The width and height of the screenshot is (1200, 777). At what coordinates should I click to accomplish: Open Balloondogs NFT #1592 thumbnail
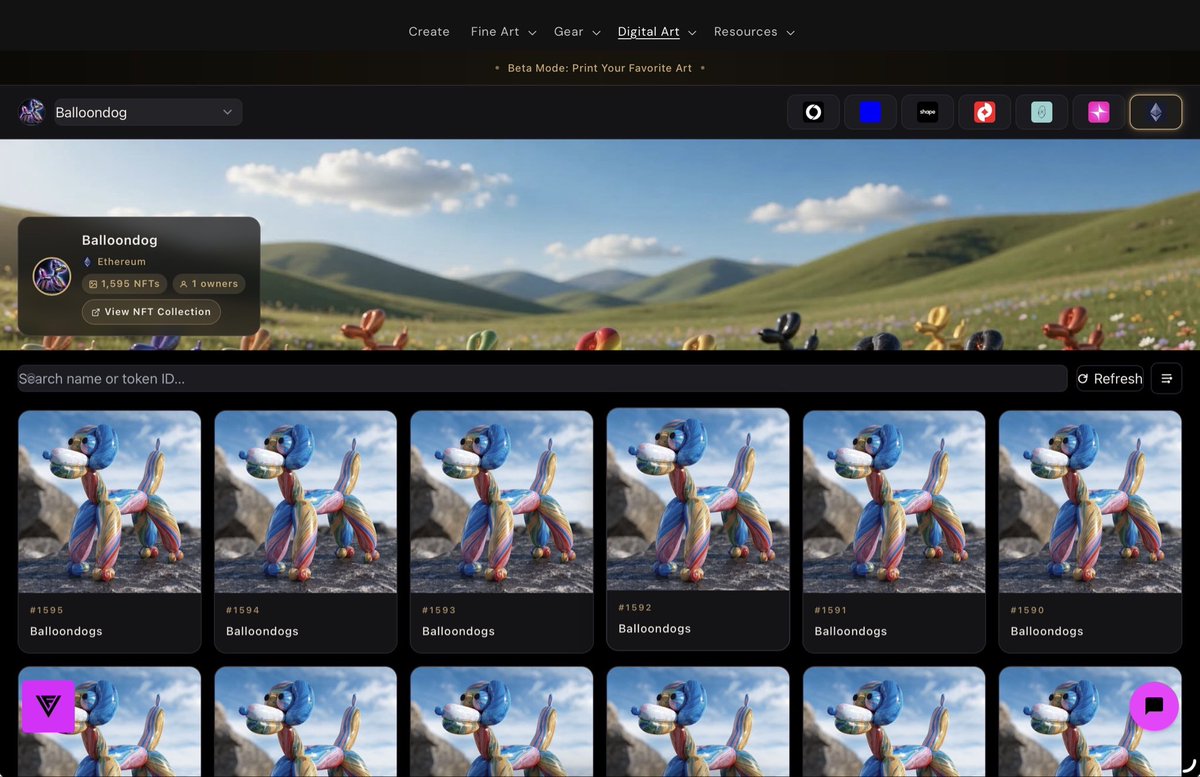[698, 499]
